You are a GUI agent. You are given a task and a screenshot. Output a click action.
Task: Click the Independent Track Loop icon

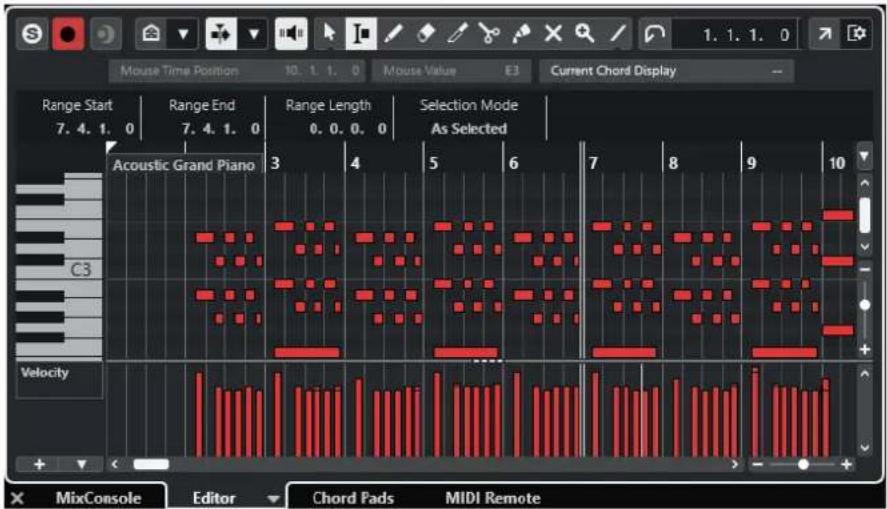(655, 34)
